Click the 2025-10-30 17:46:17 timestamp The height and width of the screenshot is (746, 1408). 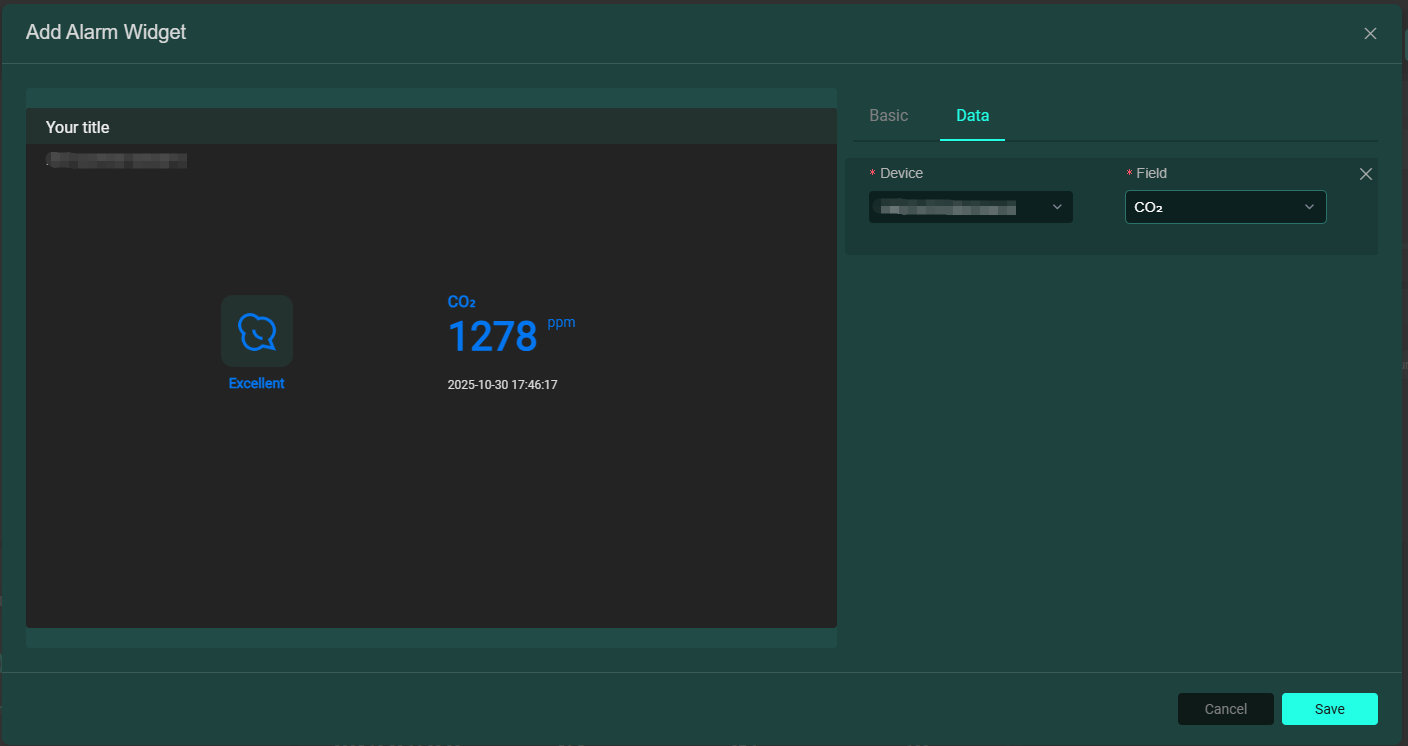click(502, 385)
